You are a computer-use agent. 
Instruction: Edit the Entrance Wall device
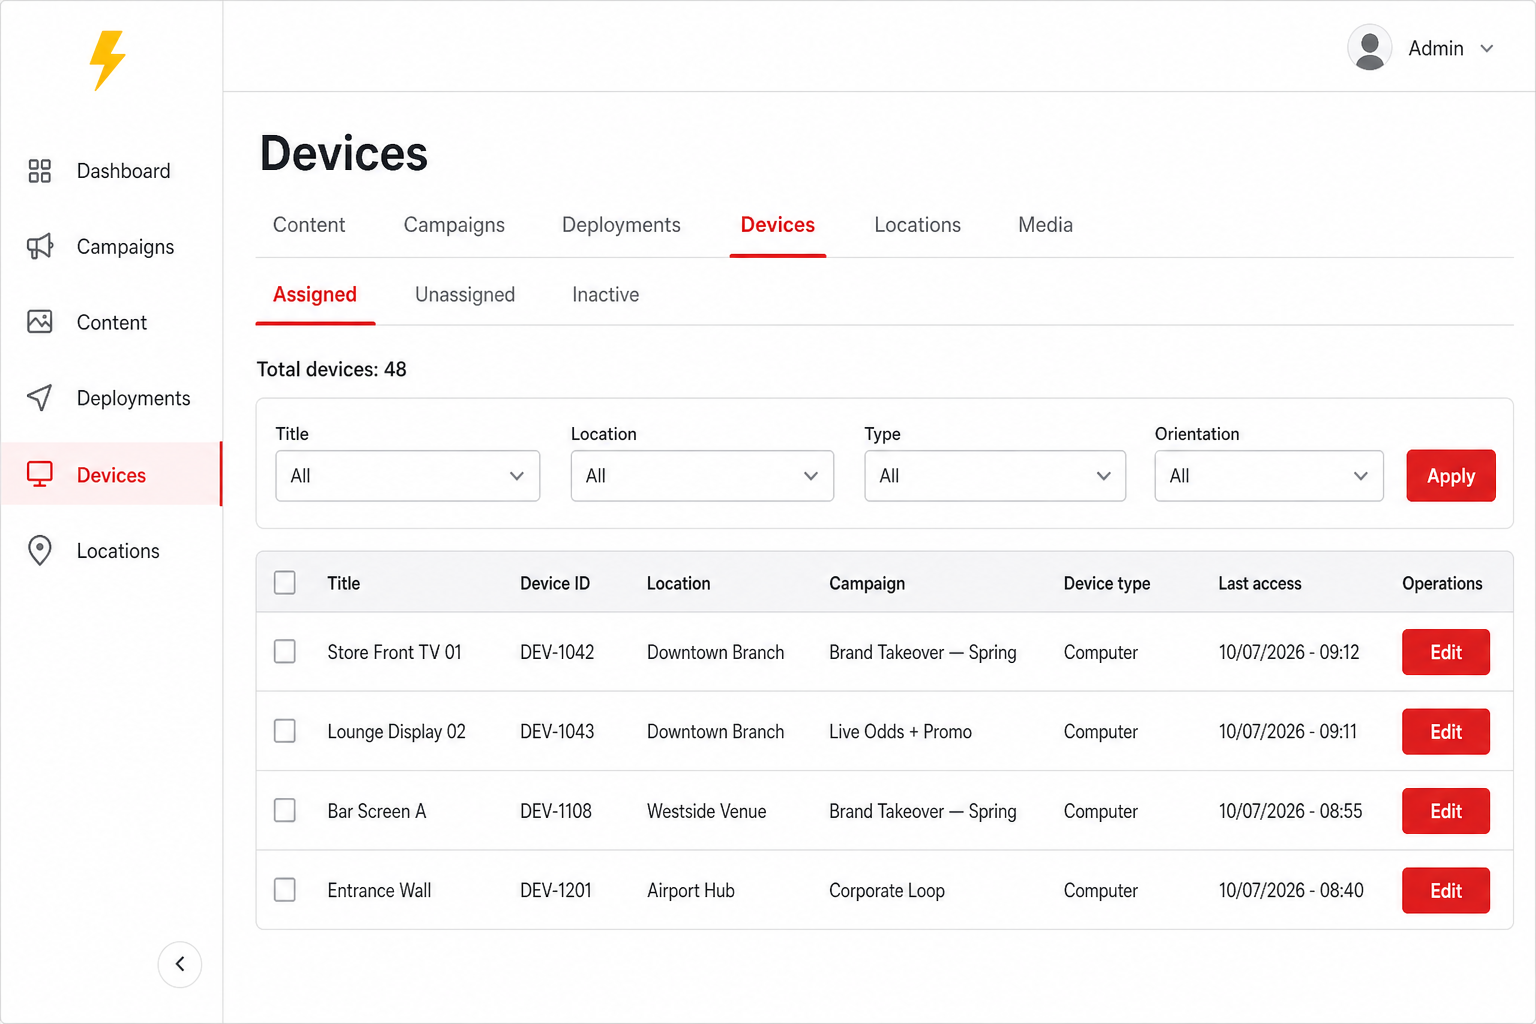[x=1446, y=891]
